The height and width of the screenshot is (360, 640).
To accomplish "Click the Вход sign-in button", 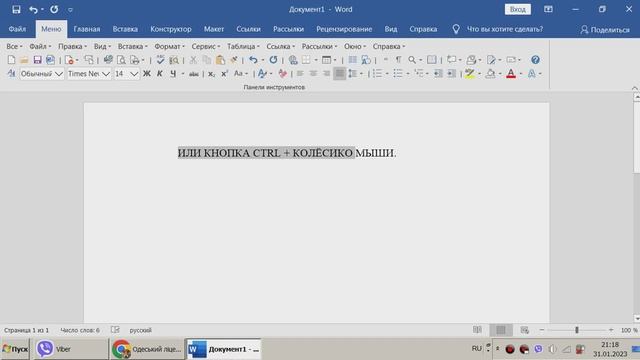I will [518, 9].
